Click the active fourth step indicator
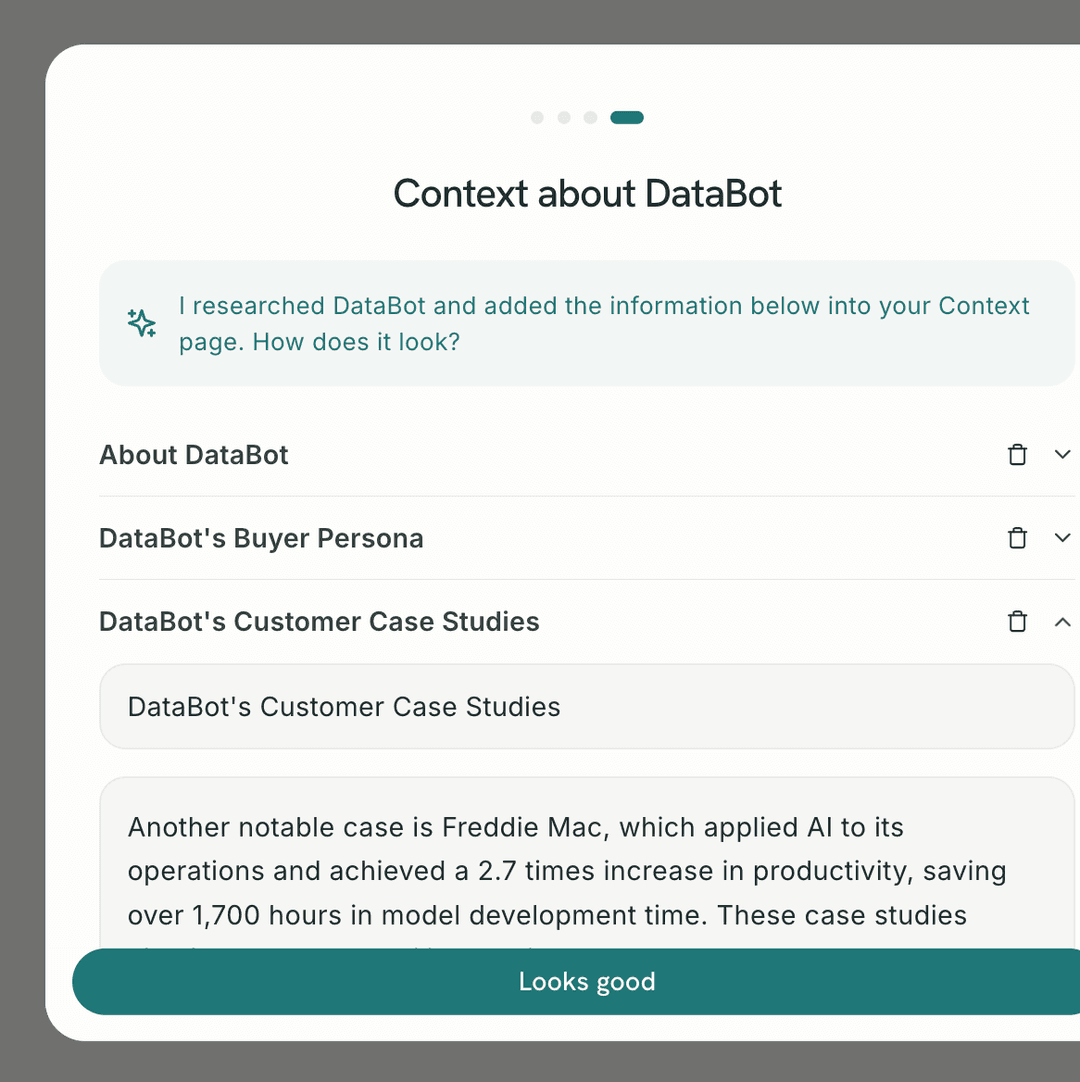The width and height of the screenshot is (1080, 1082). pyautogui.click(x=627, y=118)
